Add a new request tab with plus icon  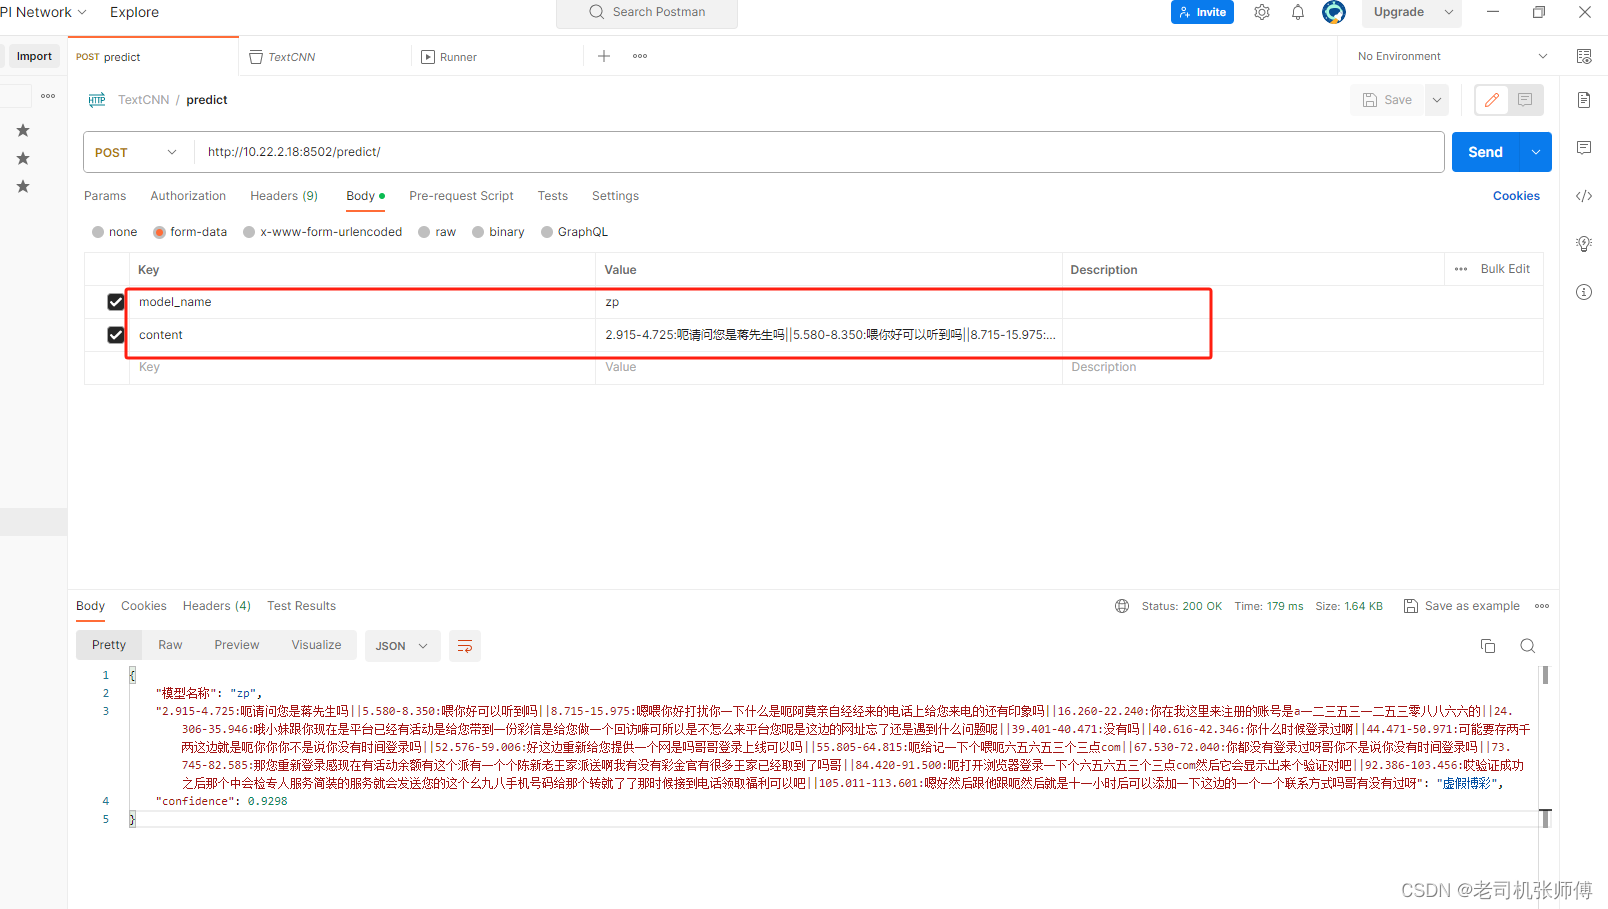point(604,56)
